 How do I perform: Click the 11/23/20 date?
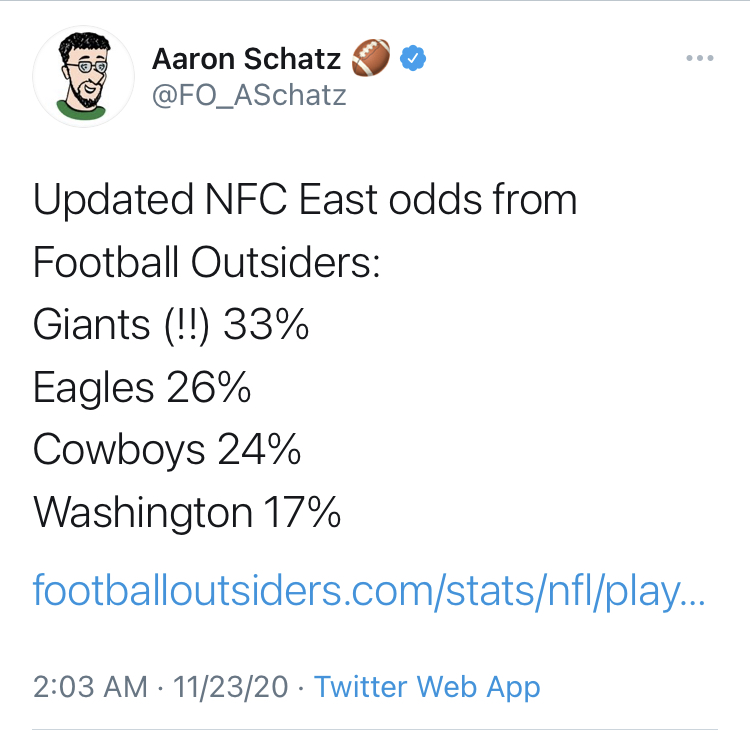coord(231,688)
